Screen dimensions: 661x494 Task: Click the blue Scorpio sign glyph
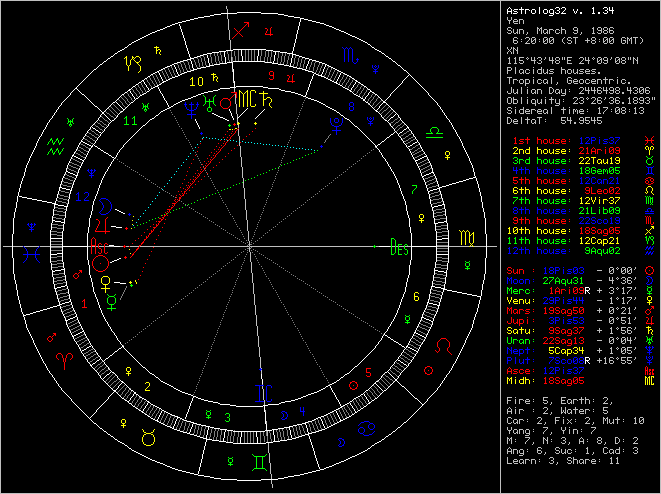click(349, 60)
